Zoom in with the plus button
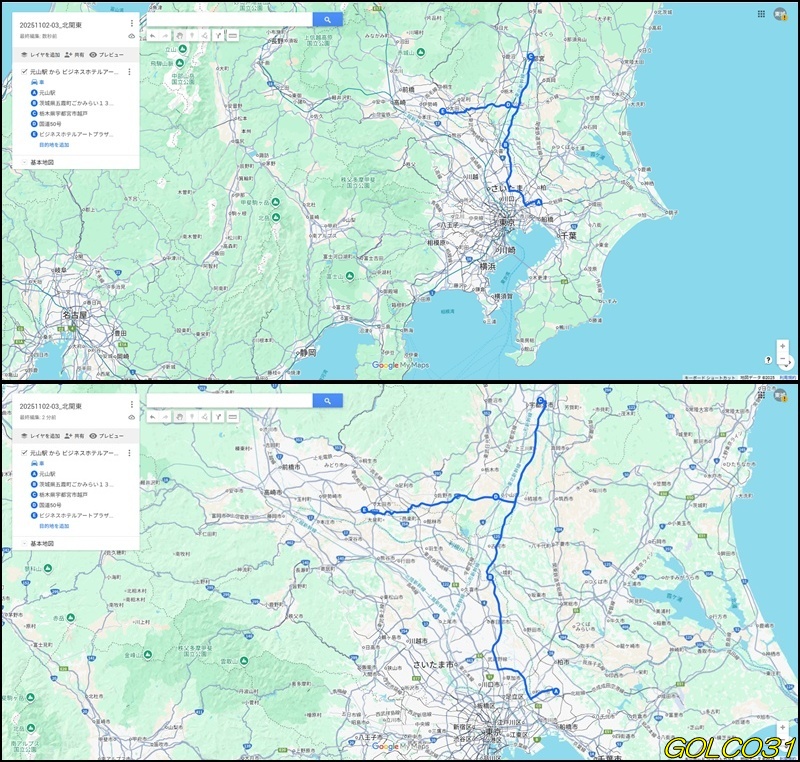This screenshot has height=762, width=800. [782, 346]
